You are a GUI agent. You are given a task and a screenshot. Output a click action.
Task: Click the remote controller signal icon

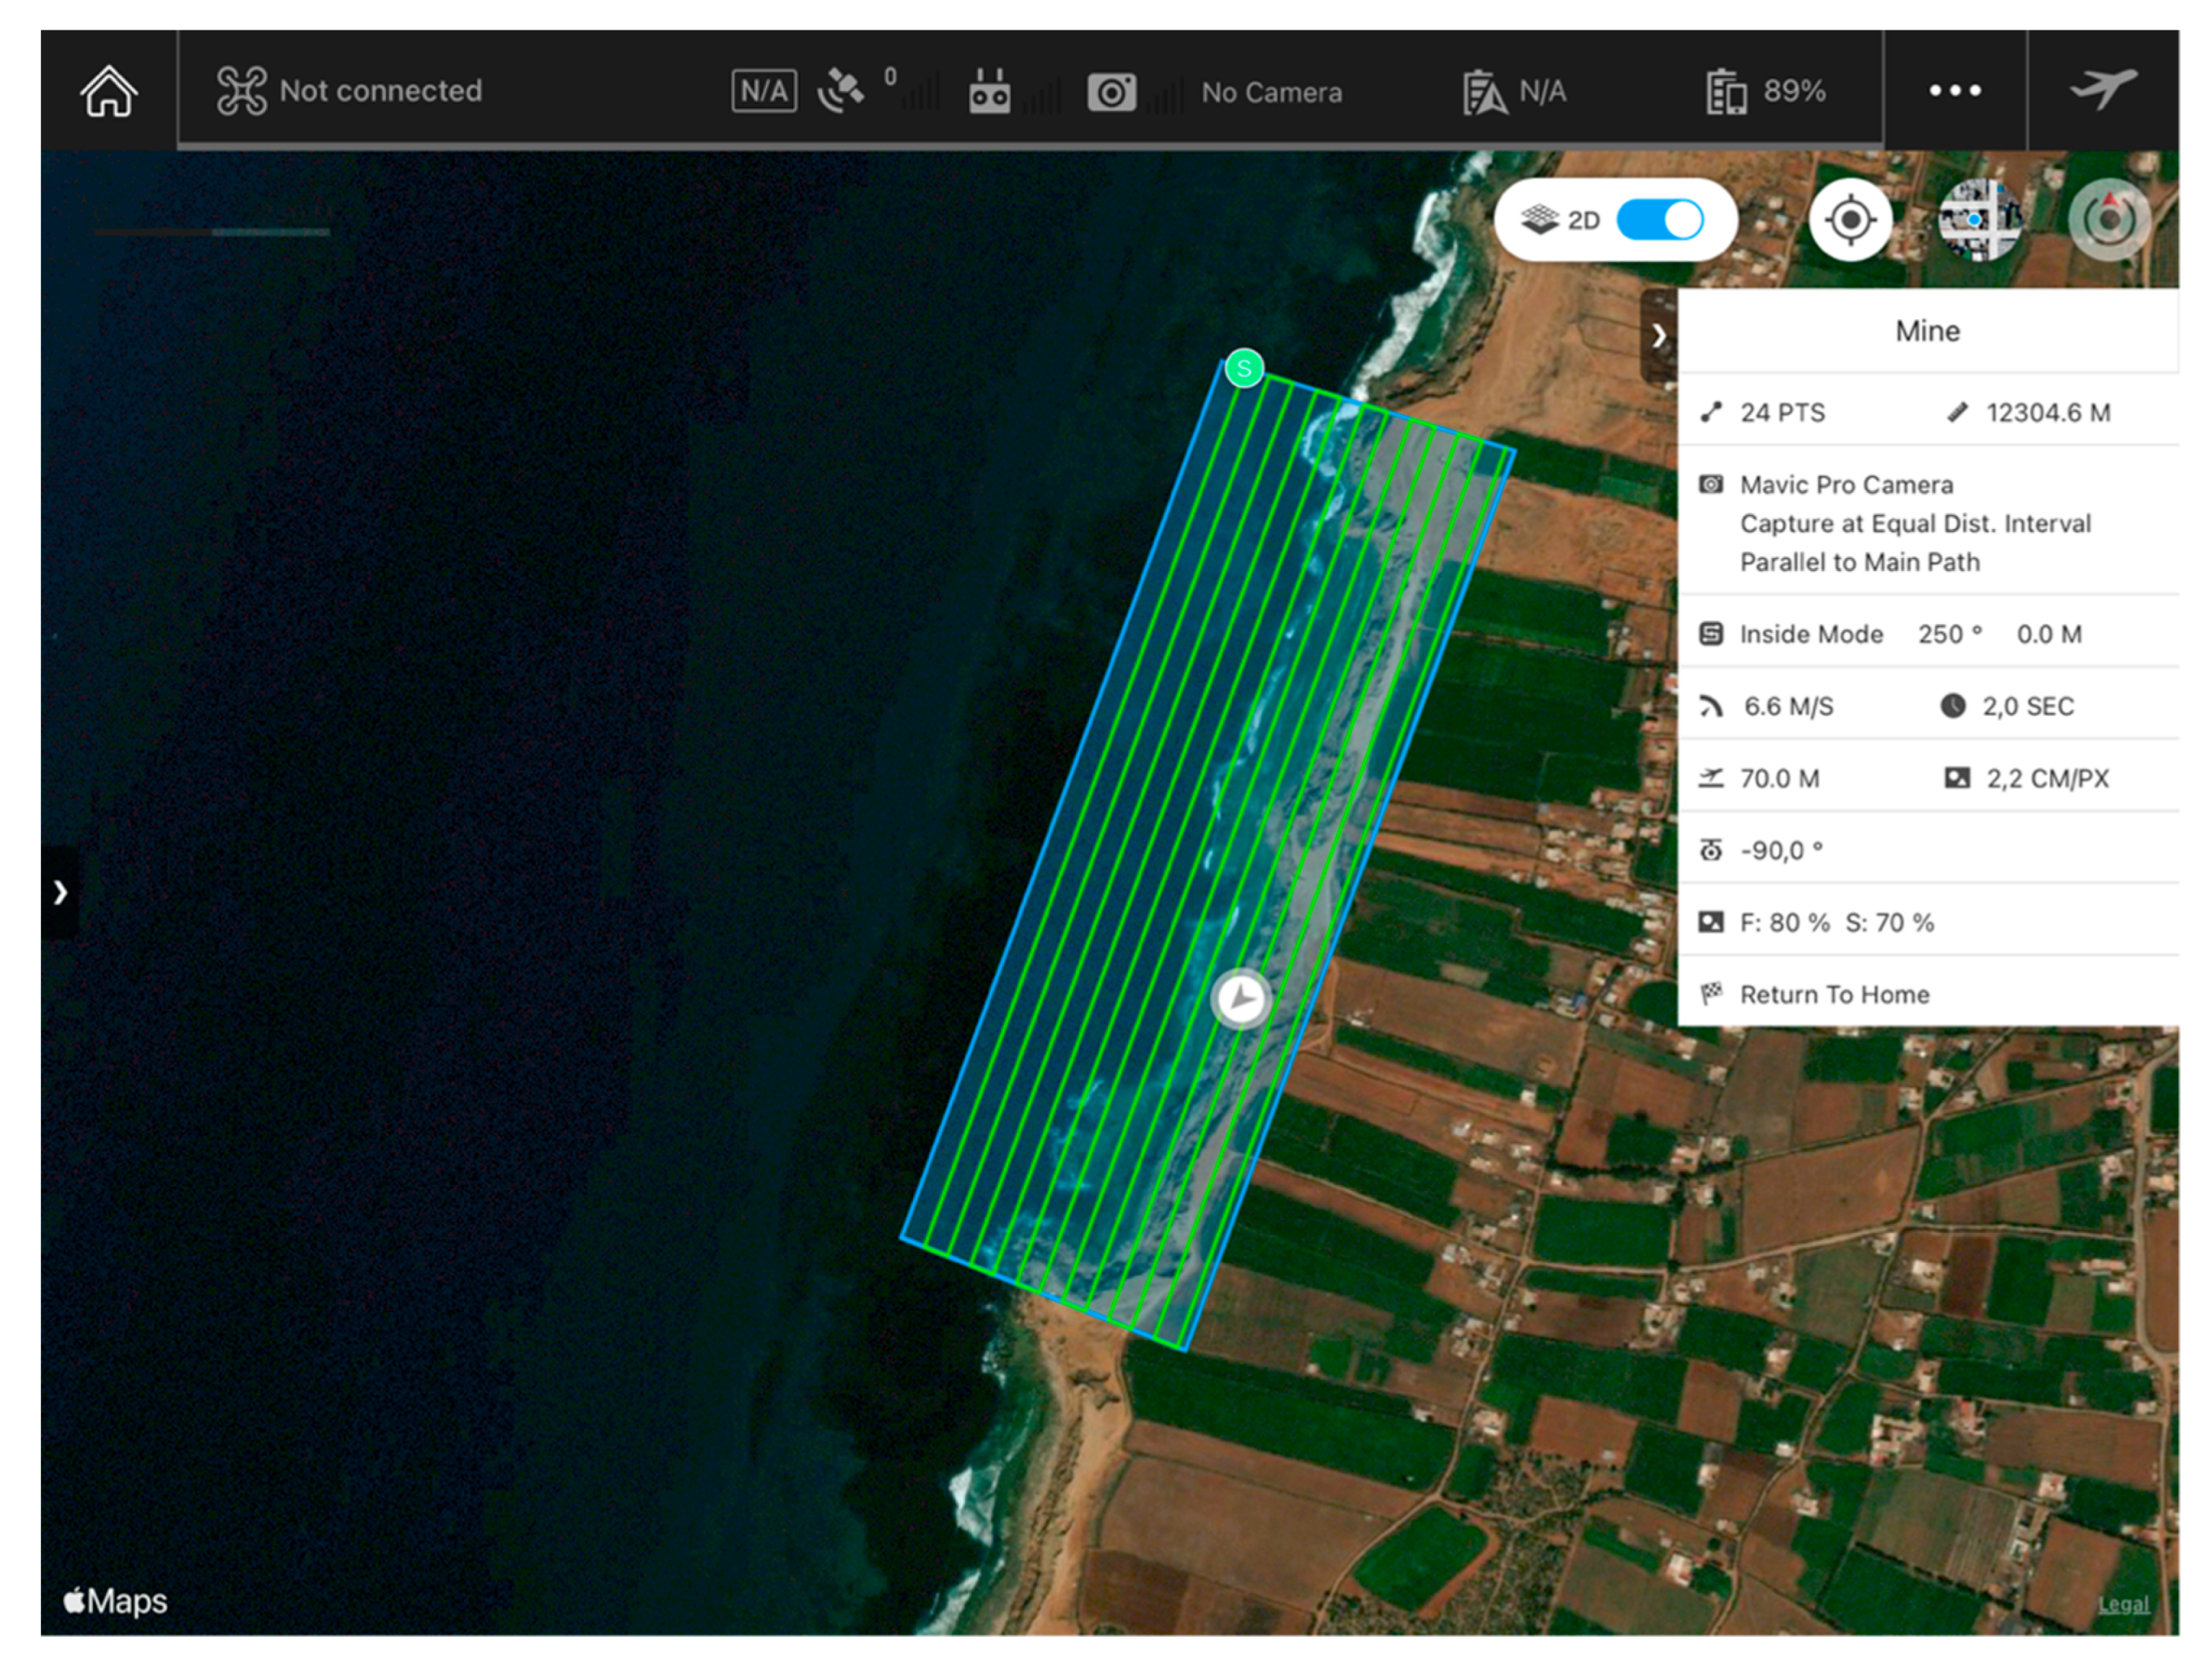tap(989, 92)
